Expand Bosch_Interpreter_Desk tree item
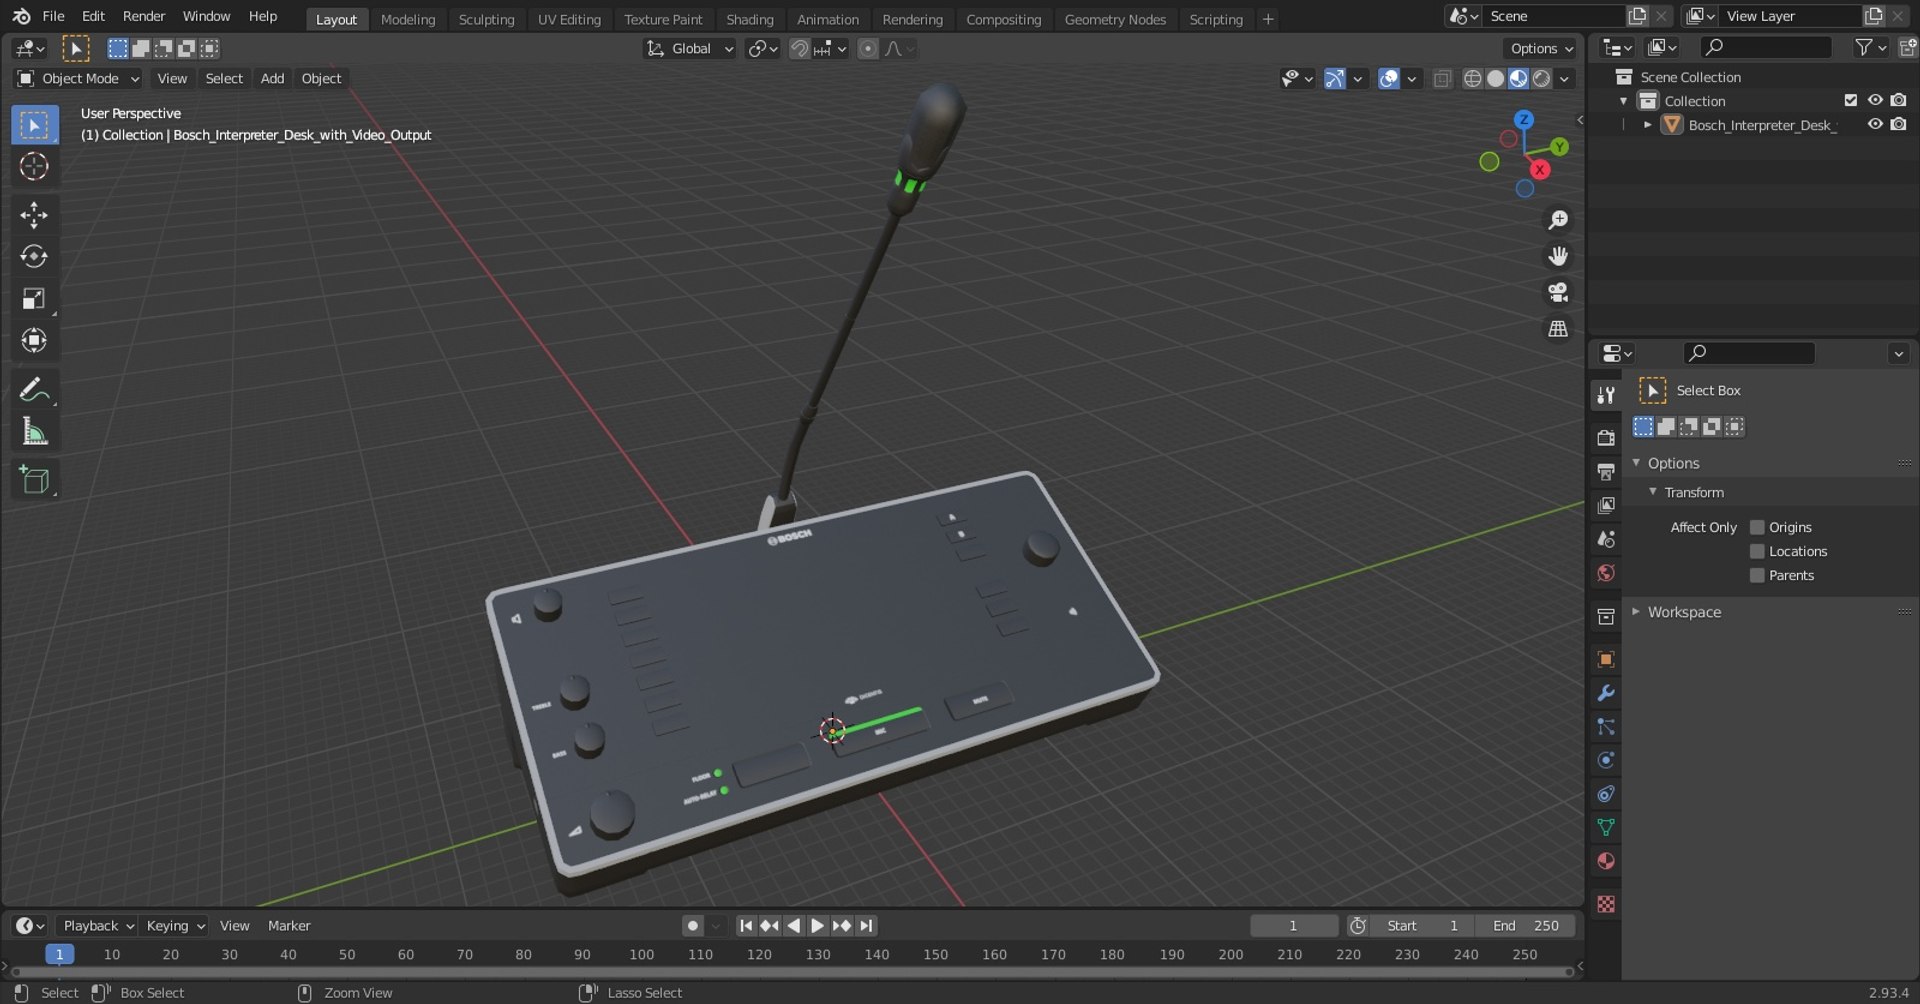 pyautogui.click(x=1648, y=125)
